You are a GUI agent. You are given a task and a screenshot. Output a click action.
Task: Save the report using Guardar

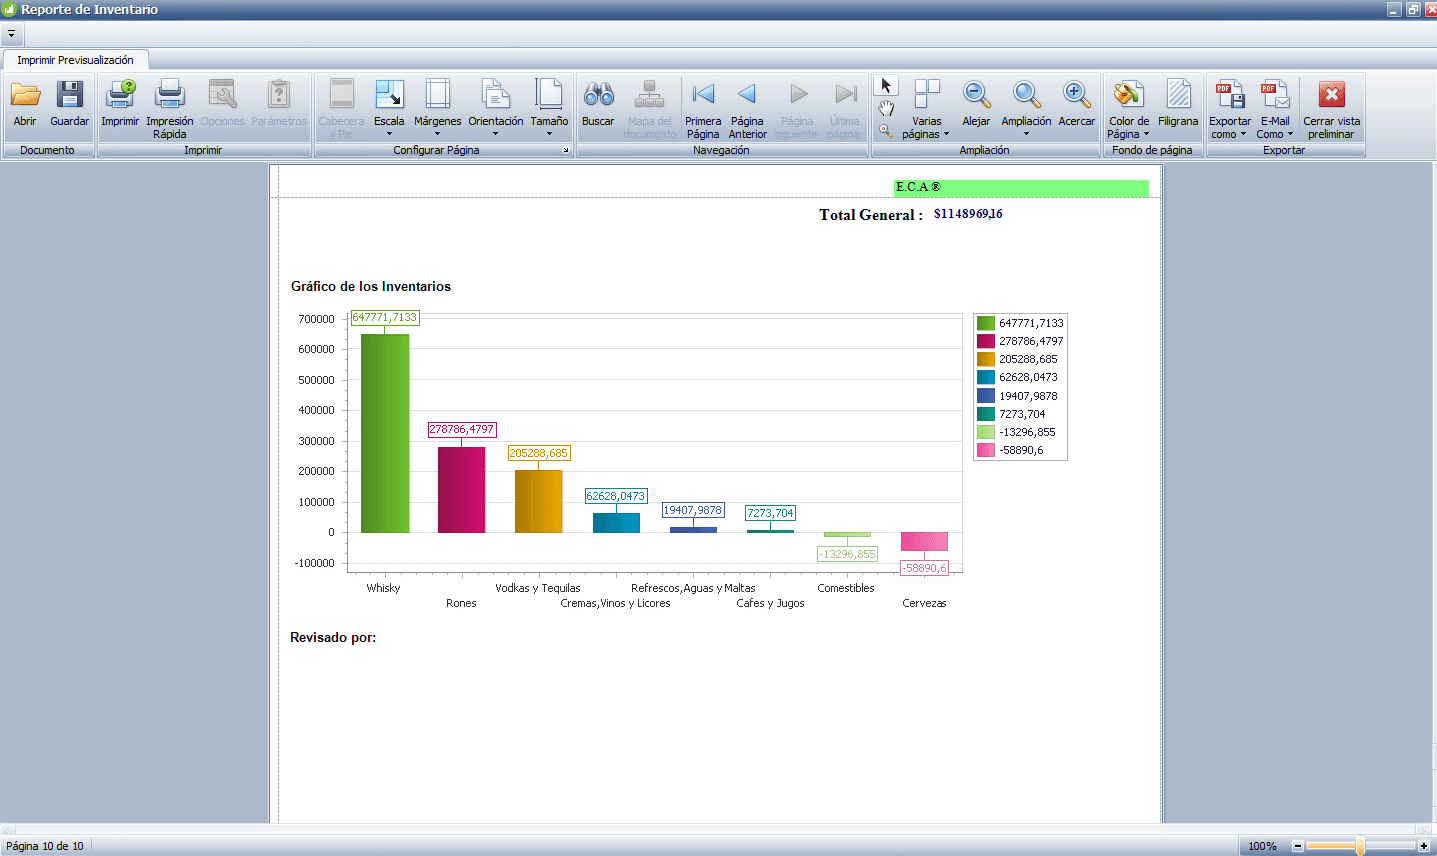pyautogui.click(x=69, y=105)
